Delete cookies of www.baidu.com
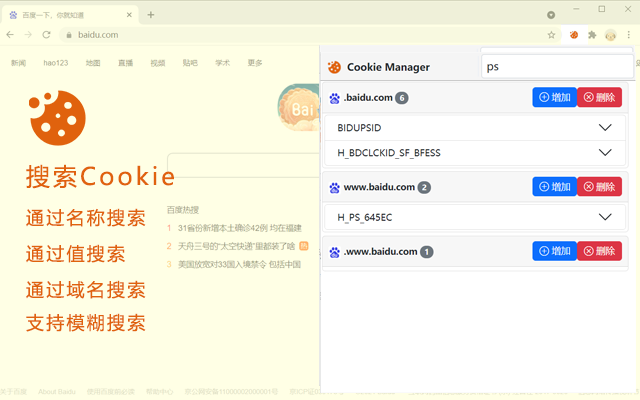640x400 pixels. coord(599,187)
